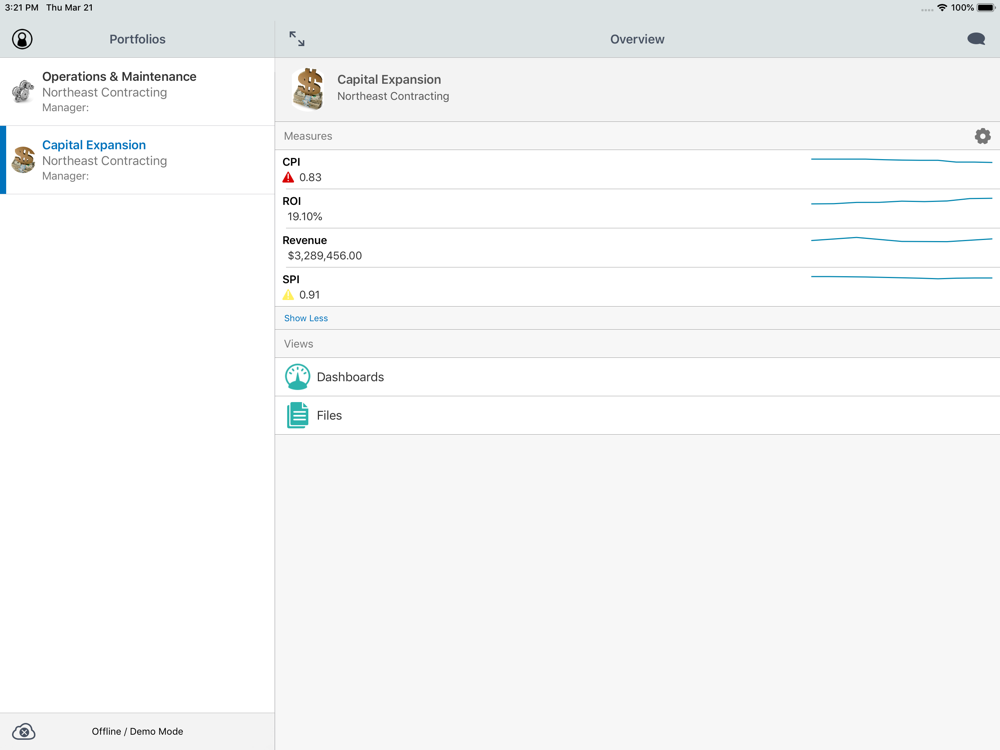Viewport: 1000px width, 750px height.
Task: Open the Measures settings gear
Action: coord(982,136)
